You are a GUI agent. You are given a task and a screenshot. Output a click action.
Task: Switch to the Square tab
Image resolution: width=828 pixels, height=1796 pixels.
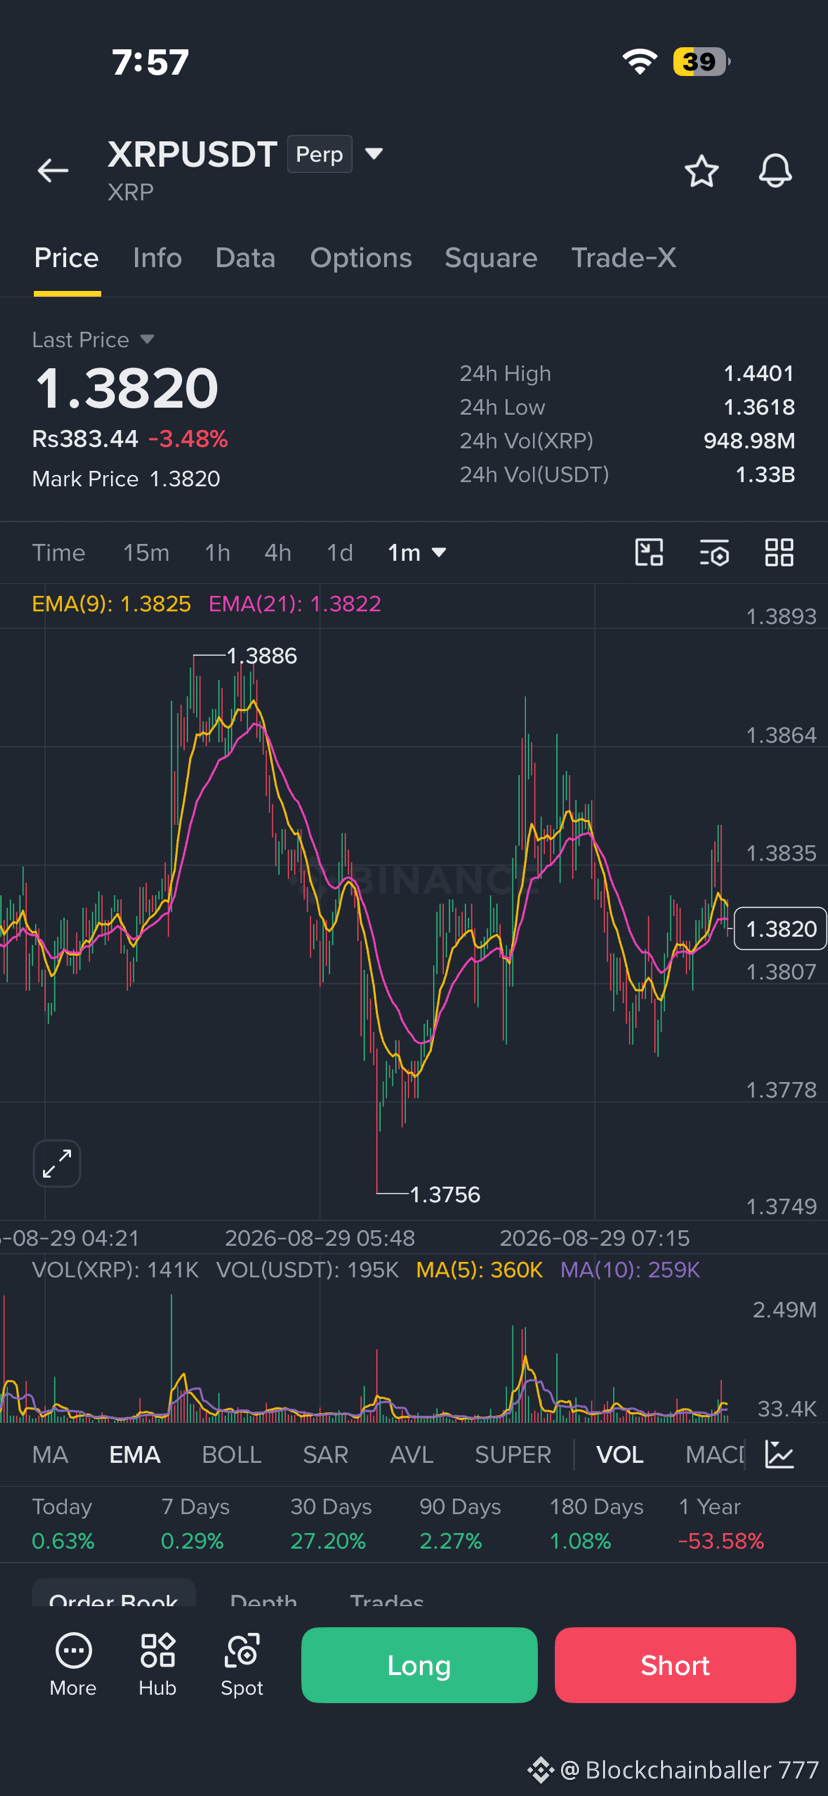coord(491,258)
